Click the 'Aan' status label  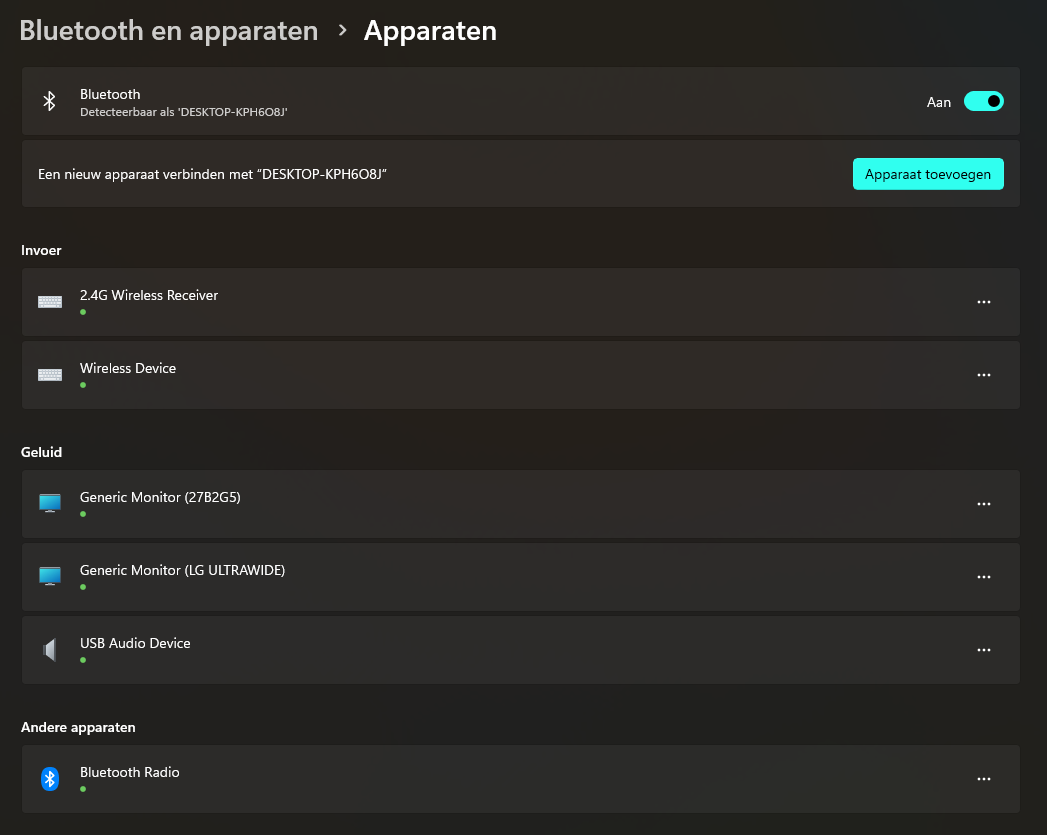tap(939, 102)
